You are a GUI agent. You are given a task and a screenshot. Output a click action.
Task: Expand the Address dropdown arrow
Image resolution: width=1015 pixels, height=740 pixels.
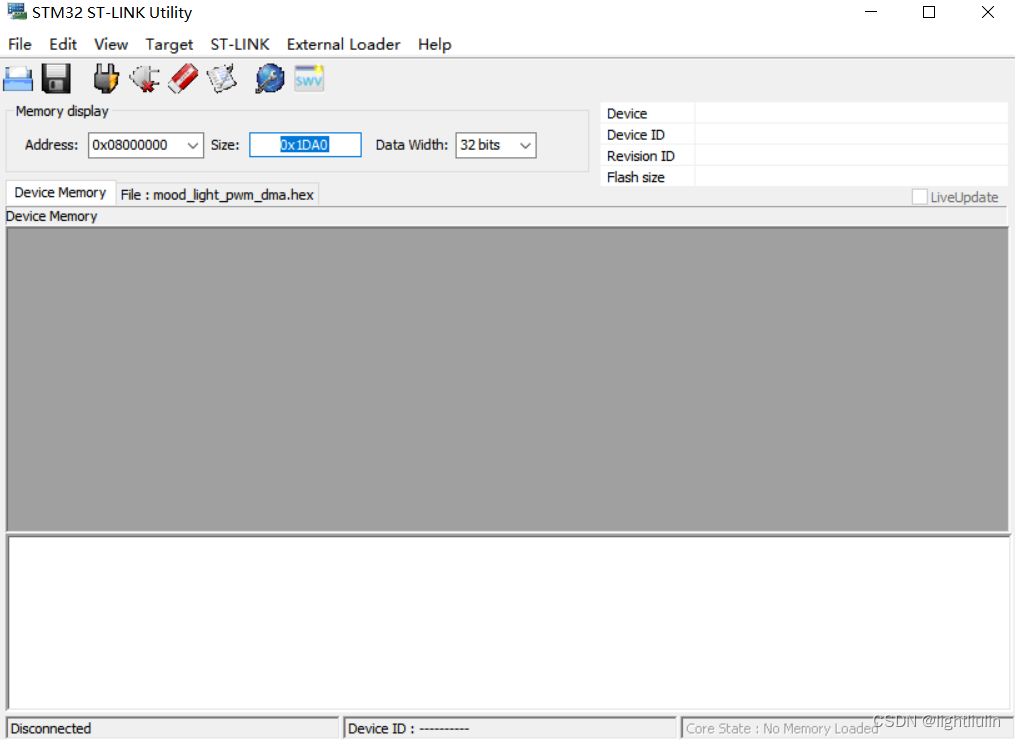point(192,146)
